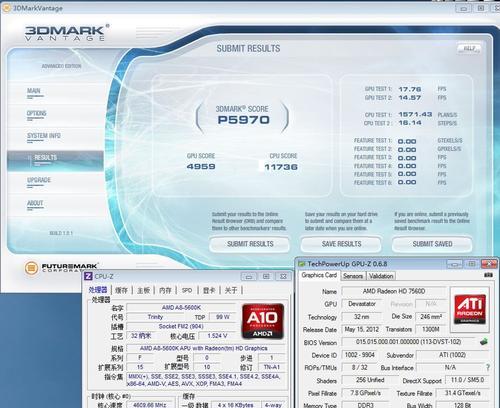Click the BIOS Version field in GPU-Z
This screenshot has width=500, height=408.
(x=409, y=342)
